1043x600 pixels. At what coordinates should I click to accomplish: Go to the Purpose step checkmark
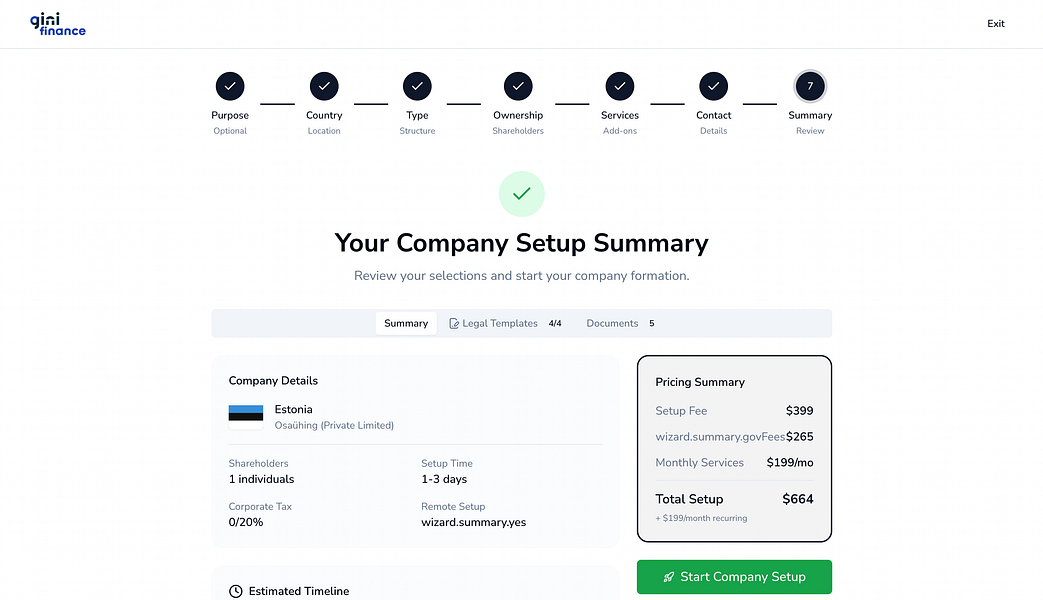(230, 87)
